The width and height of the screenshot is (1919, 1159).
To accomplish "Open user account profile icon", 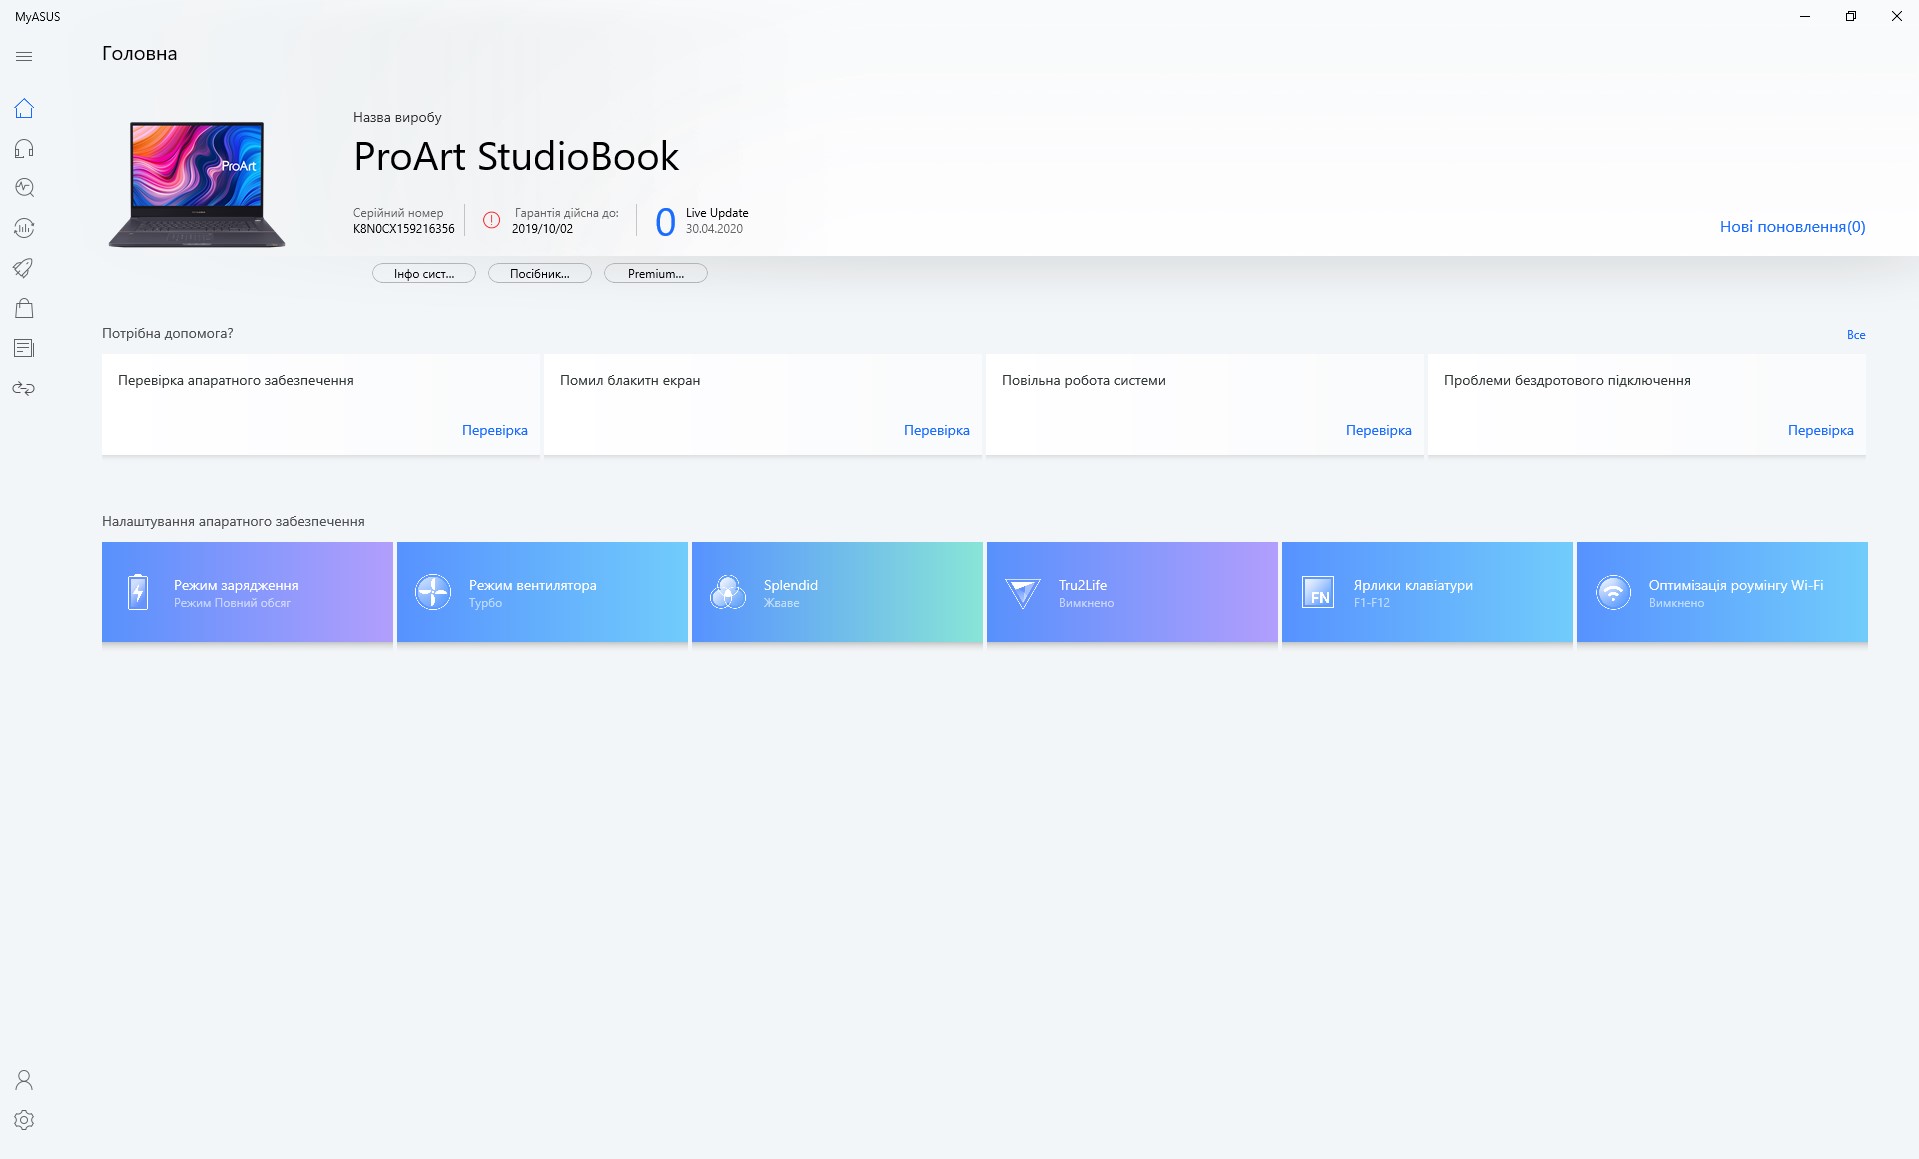I will coord(24,1080).
